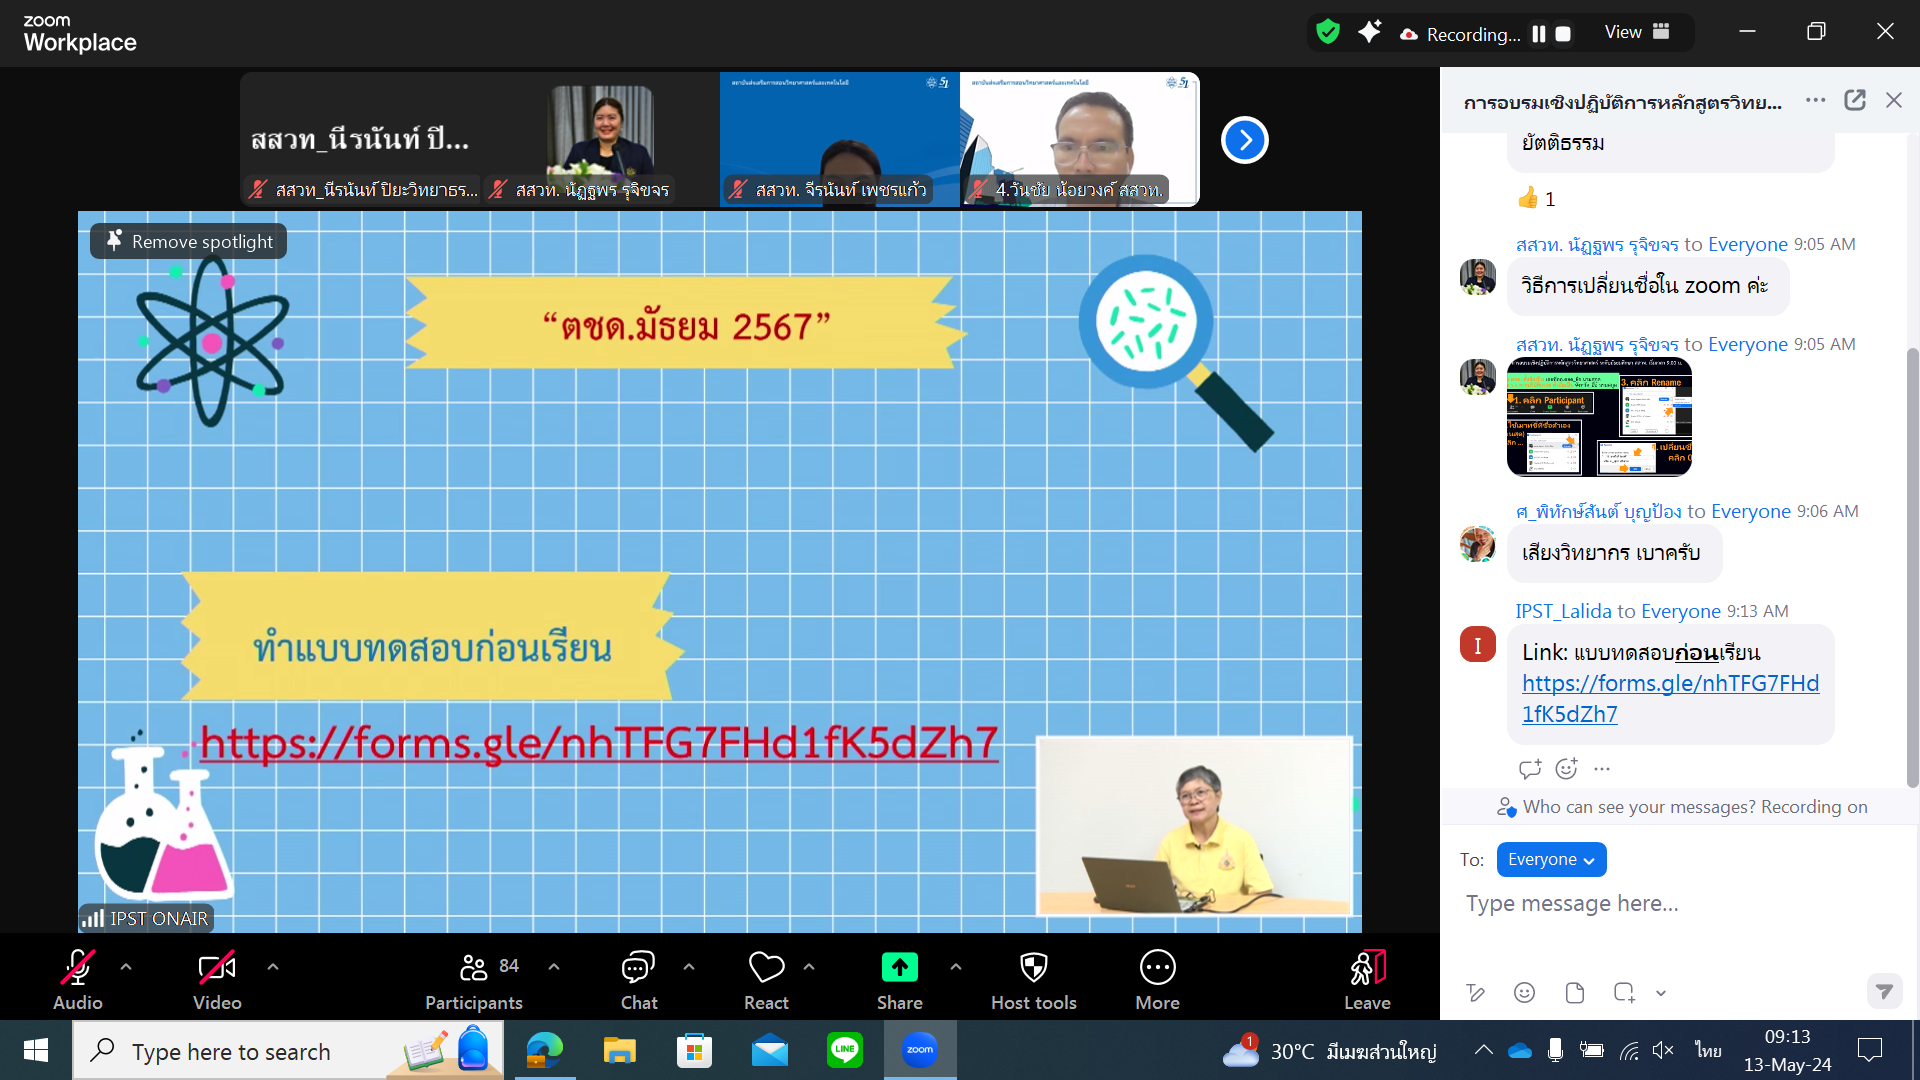Open the View layout menu
The image size is (1920, 1080).
(1637, 32)
